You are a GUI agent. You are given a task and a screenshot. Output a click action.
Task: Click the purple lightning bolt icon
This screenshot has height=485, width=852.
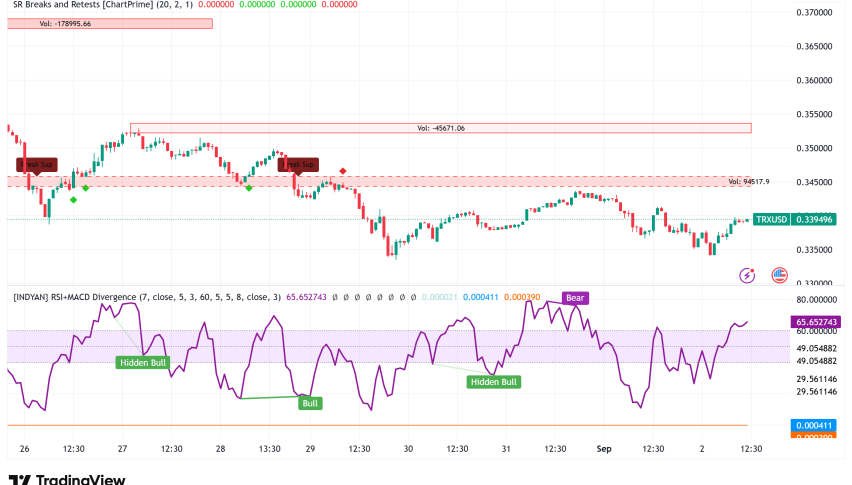747,275
